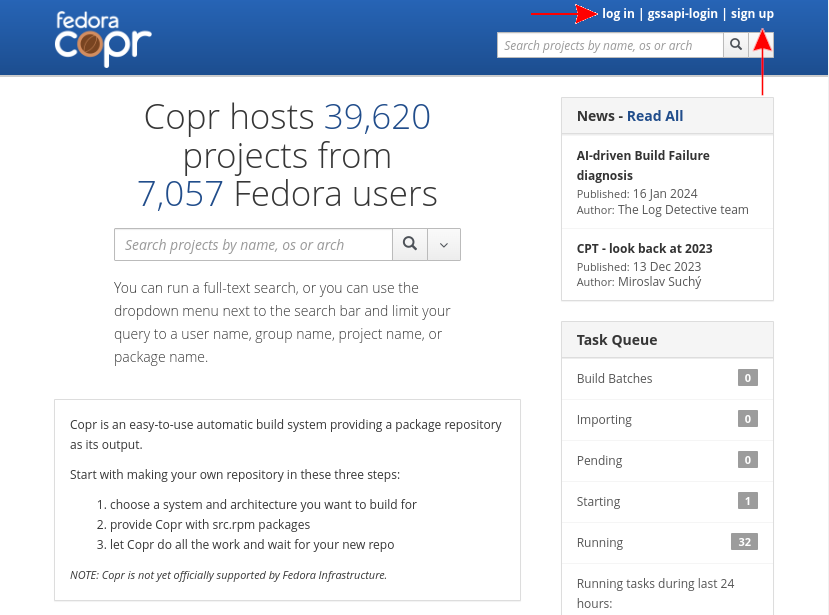Click the "39,620" projects count link
Screen dimensions: 829x615
point(376,117)
